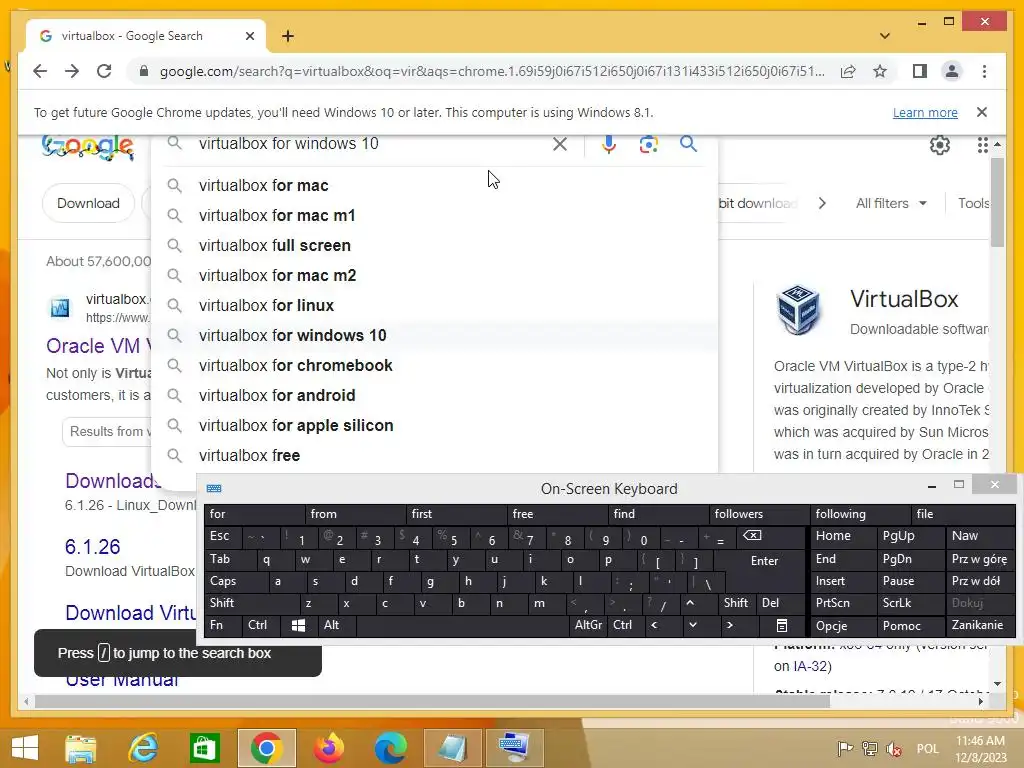Start voice search with microphone icon
1024x768 pixels.
pyautogui.click(x=609, y=144)
